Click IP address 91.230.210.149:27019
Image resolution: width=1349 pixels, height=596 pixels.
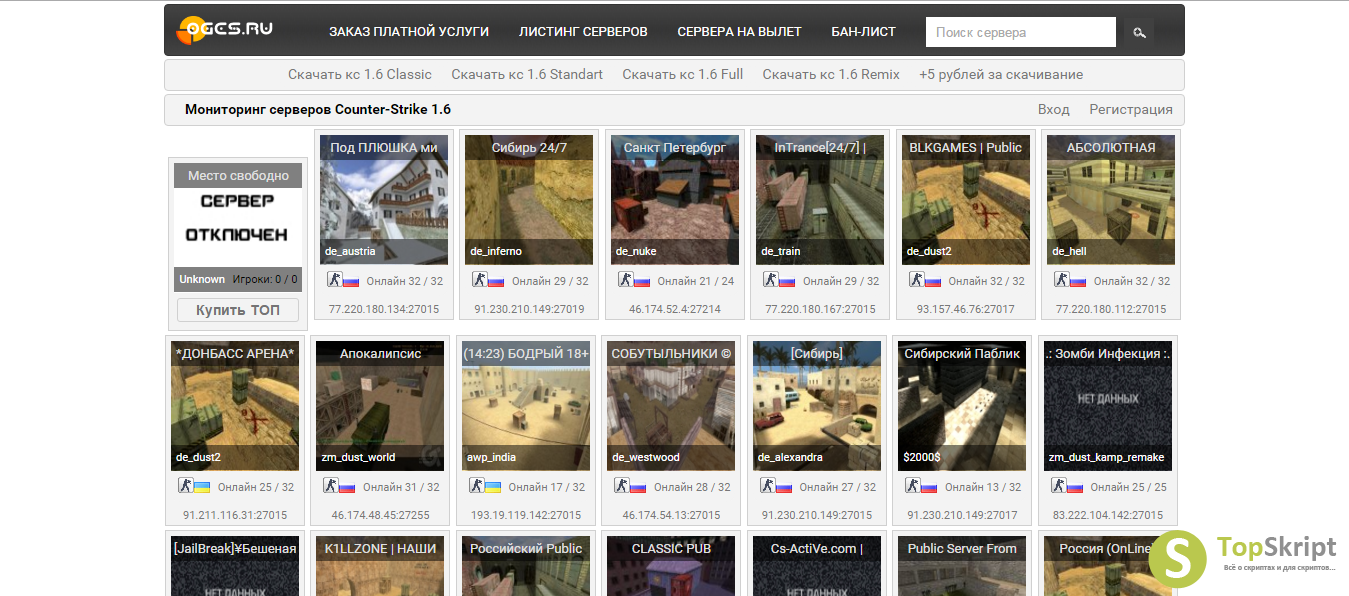(529, 309)
